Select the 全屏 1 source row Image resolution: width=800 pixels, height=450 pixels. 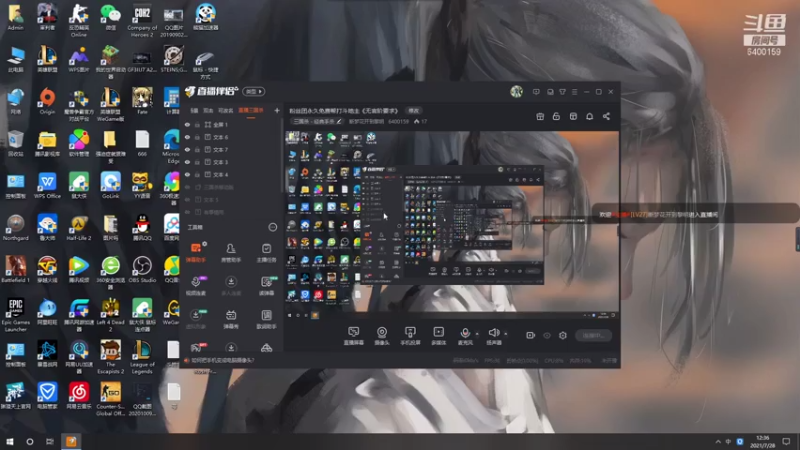231,124
